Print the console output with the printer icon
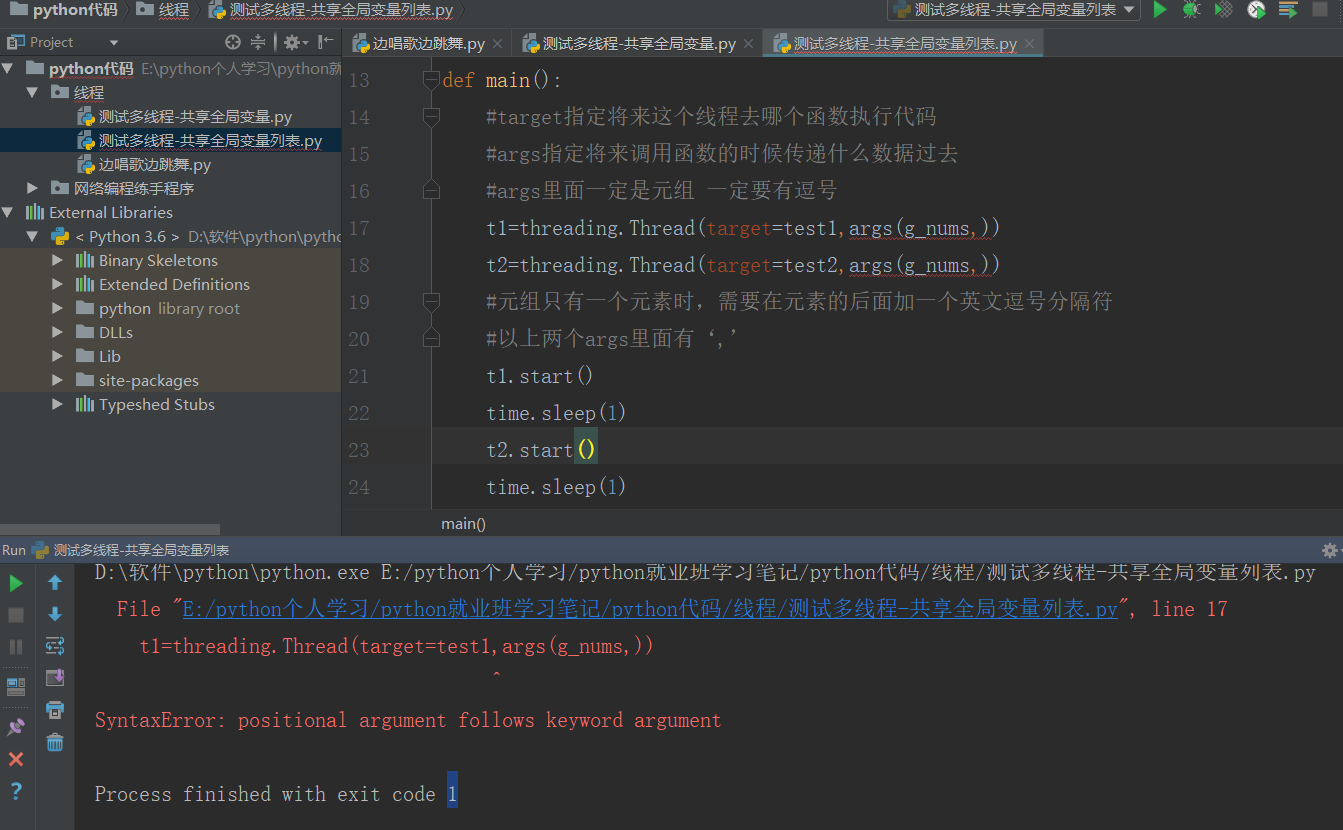Viewport: 1343px width, 830px height. (x=55, y=710)
